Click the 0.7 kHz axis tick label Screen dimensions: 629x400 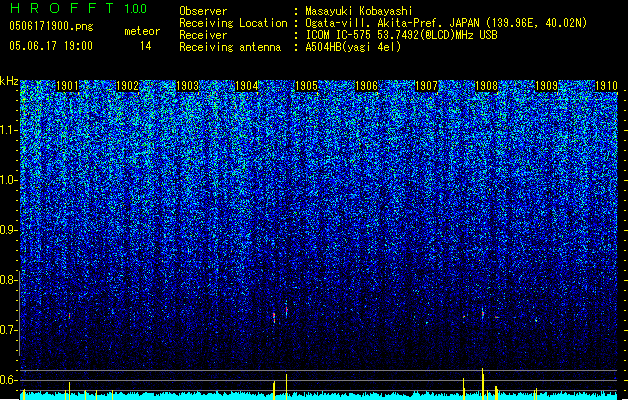9,330
